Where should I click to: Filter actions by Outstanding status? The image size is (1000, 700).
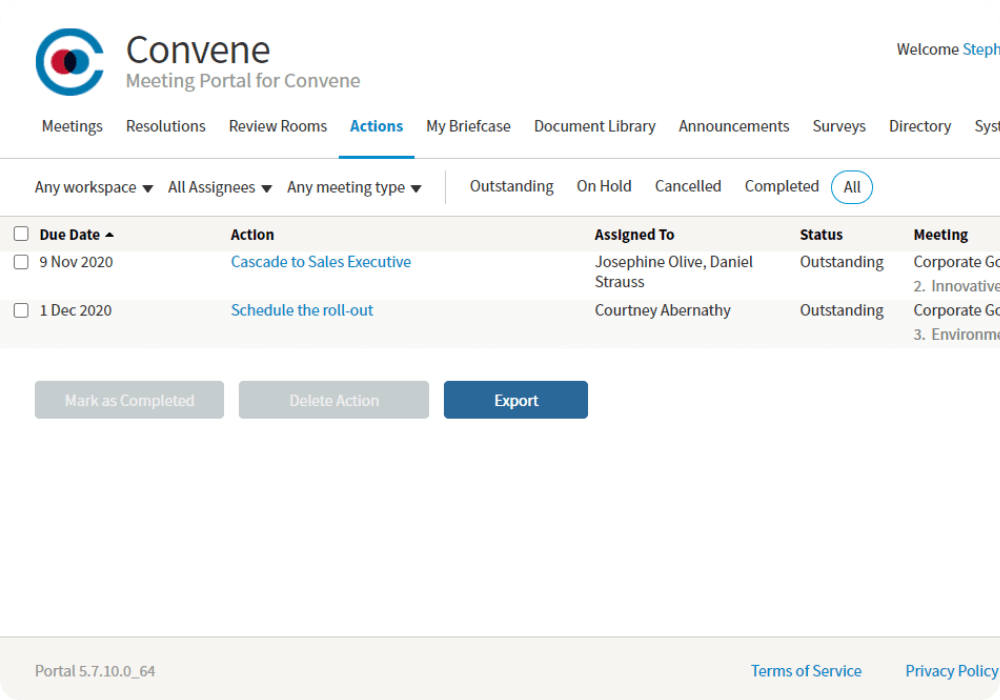pyautogui.click(x=511, y=186)
